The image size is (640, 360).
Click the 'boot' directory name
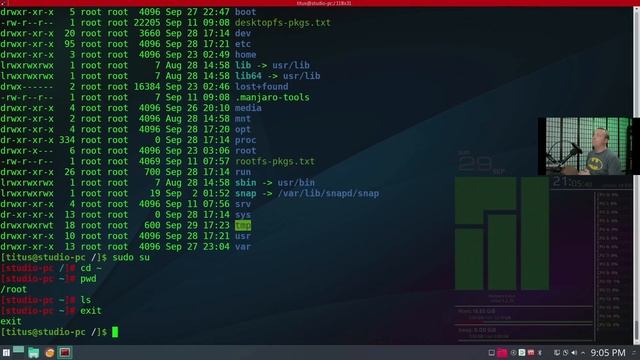tap(245, 12)
